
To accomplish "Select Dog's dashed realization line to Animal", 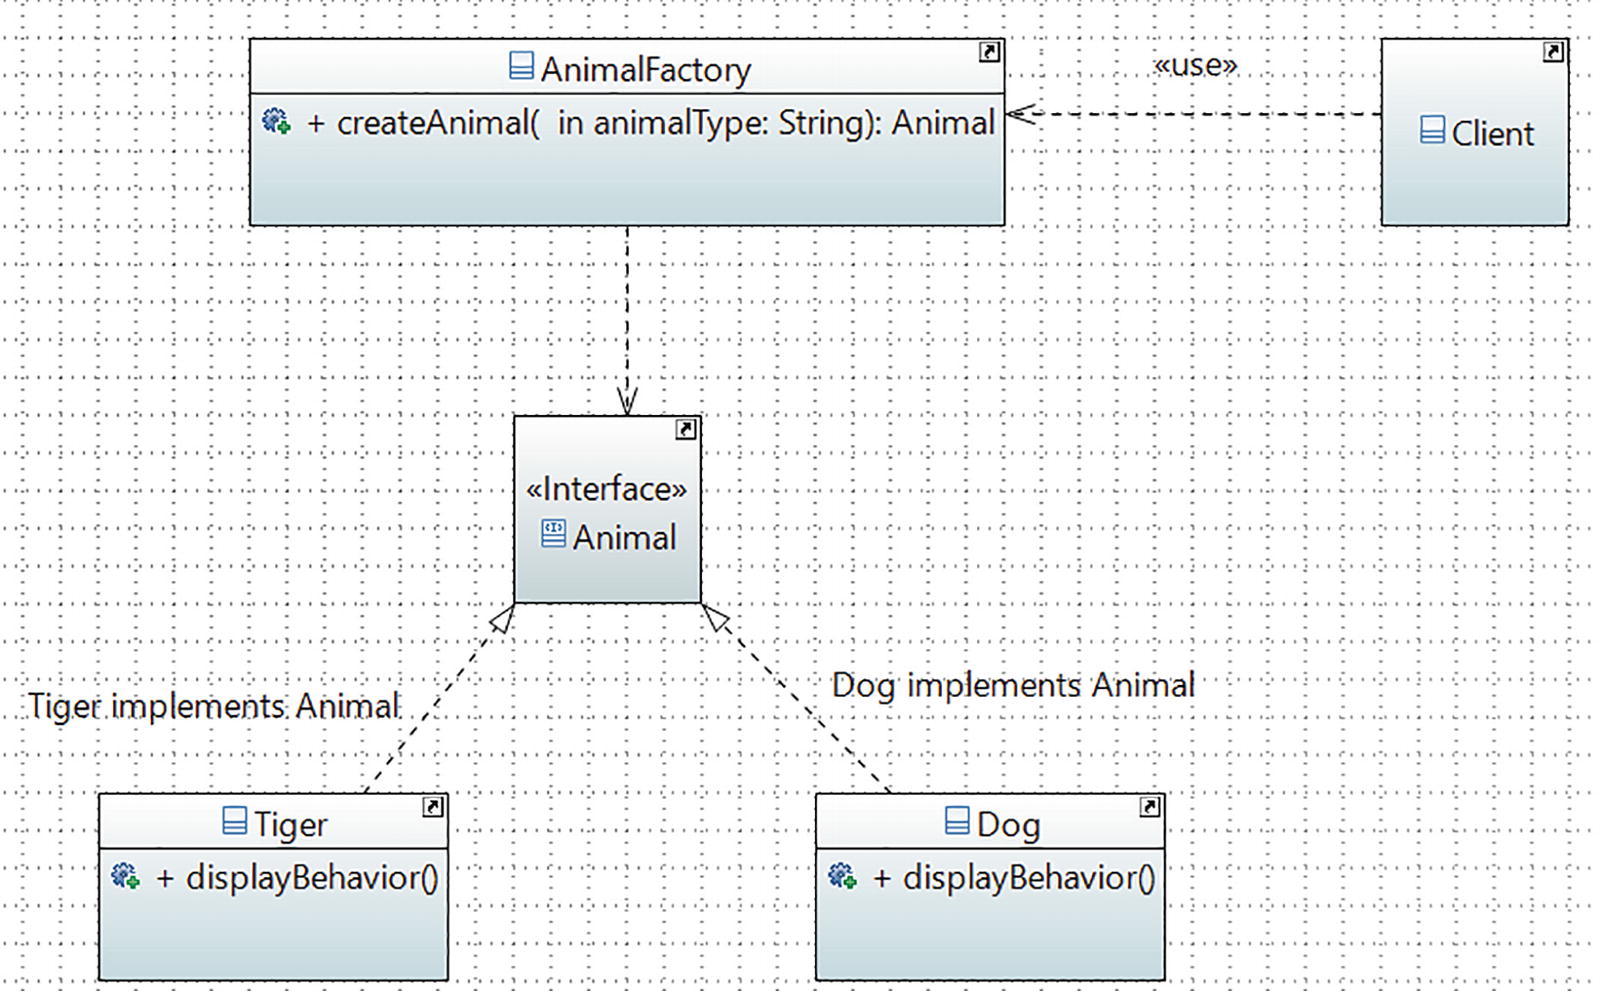I will (795, 698).
